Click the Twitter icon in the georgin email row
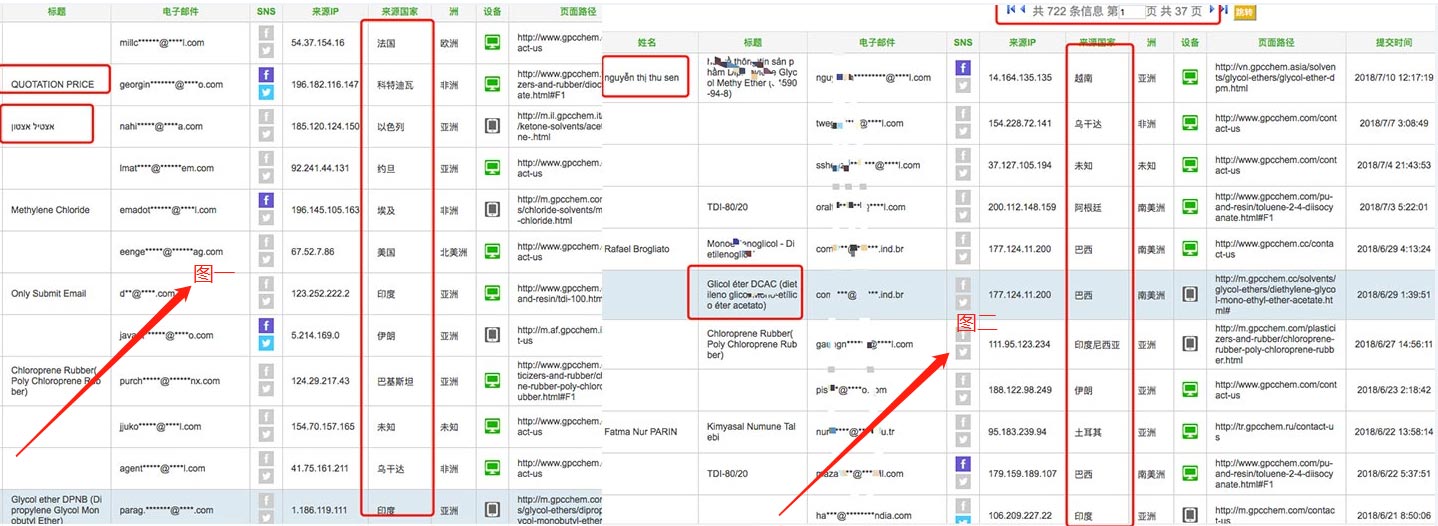Screen dimensions: 1438x526 coord(266,92)
